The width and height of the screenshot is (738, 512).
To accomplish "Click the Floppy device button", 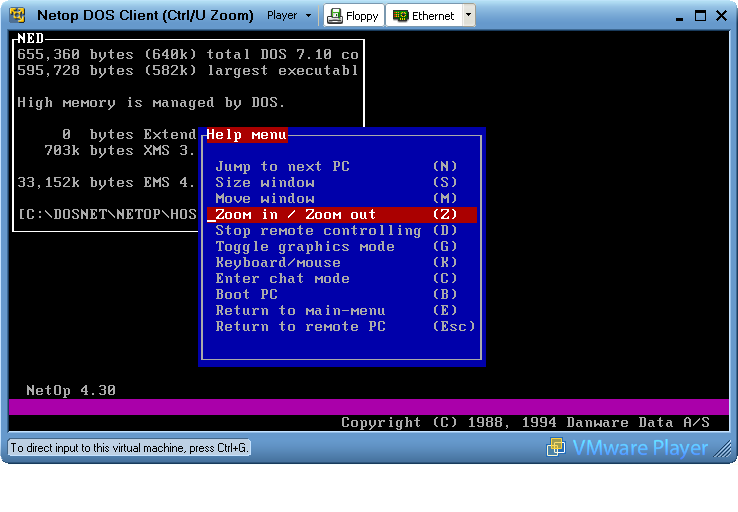I will click(x=354, y=16).
